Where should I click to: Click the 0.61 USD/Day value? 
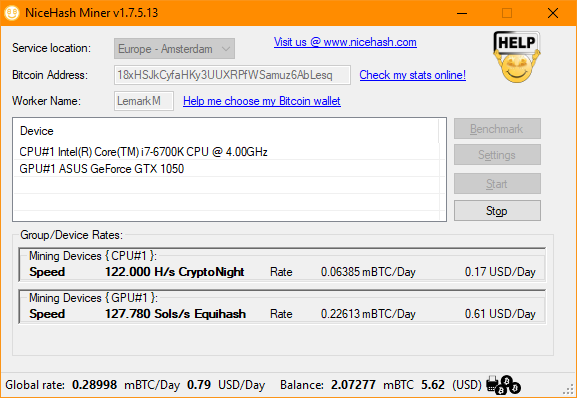pos(500,314)
